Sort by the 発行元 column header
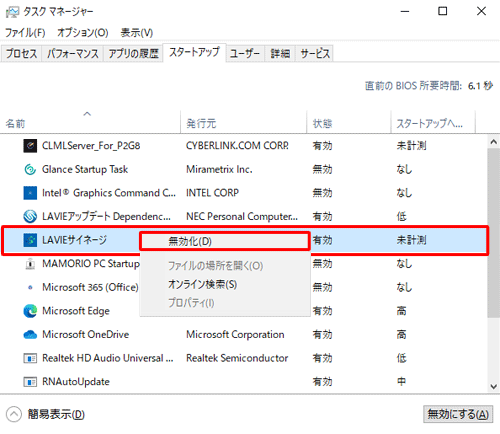Viewport: 500px width, 434px height. pyautogui.click(x=243, y=122)
